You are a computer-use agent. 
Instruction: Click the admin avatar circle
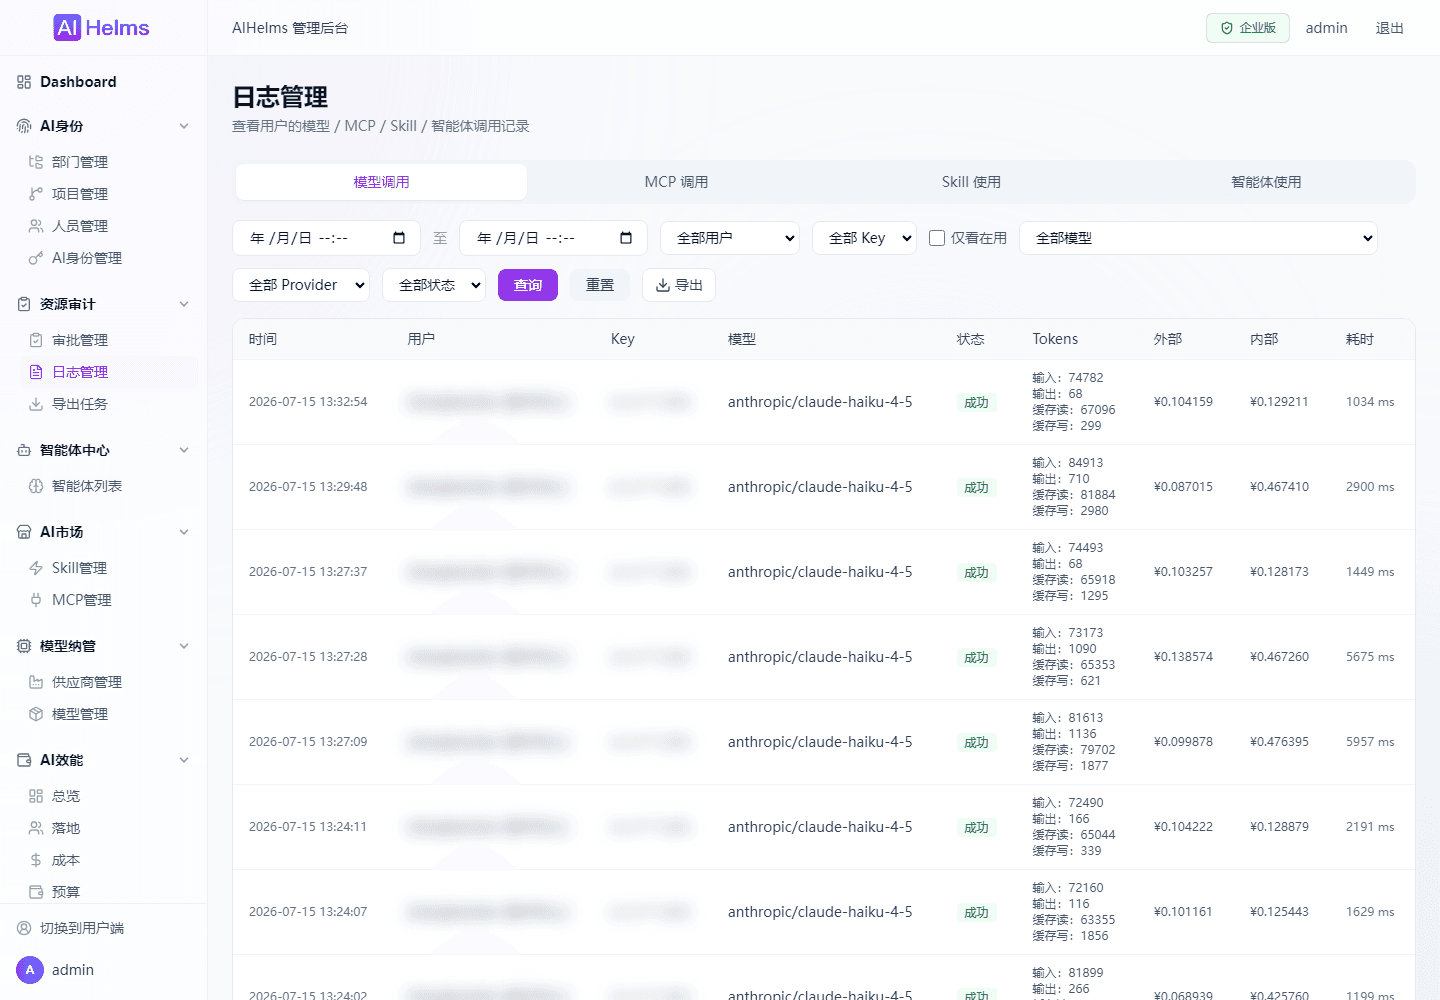click(x=30, y=970)
